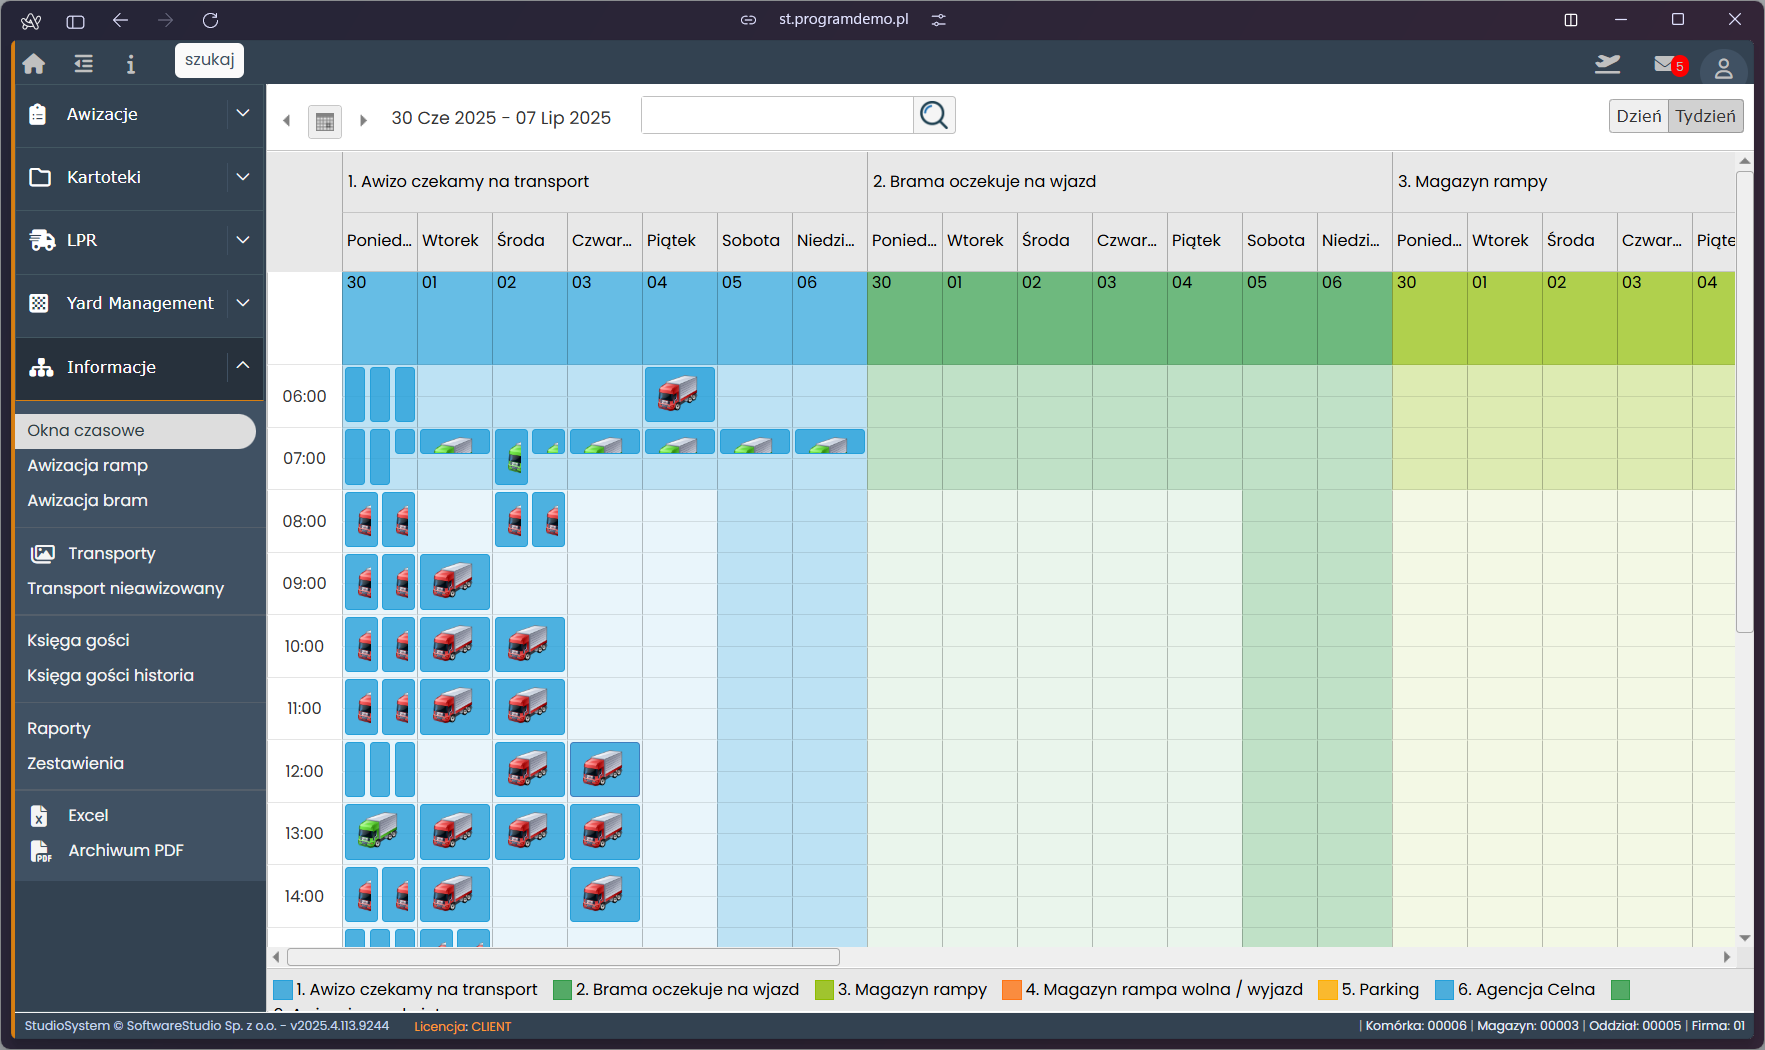The width and height of the screenshot is (1765, 1050).
Task: Click the calendar date picker icon
Action: pyautogui.click(x=324, y=121)
